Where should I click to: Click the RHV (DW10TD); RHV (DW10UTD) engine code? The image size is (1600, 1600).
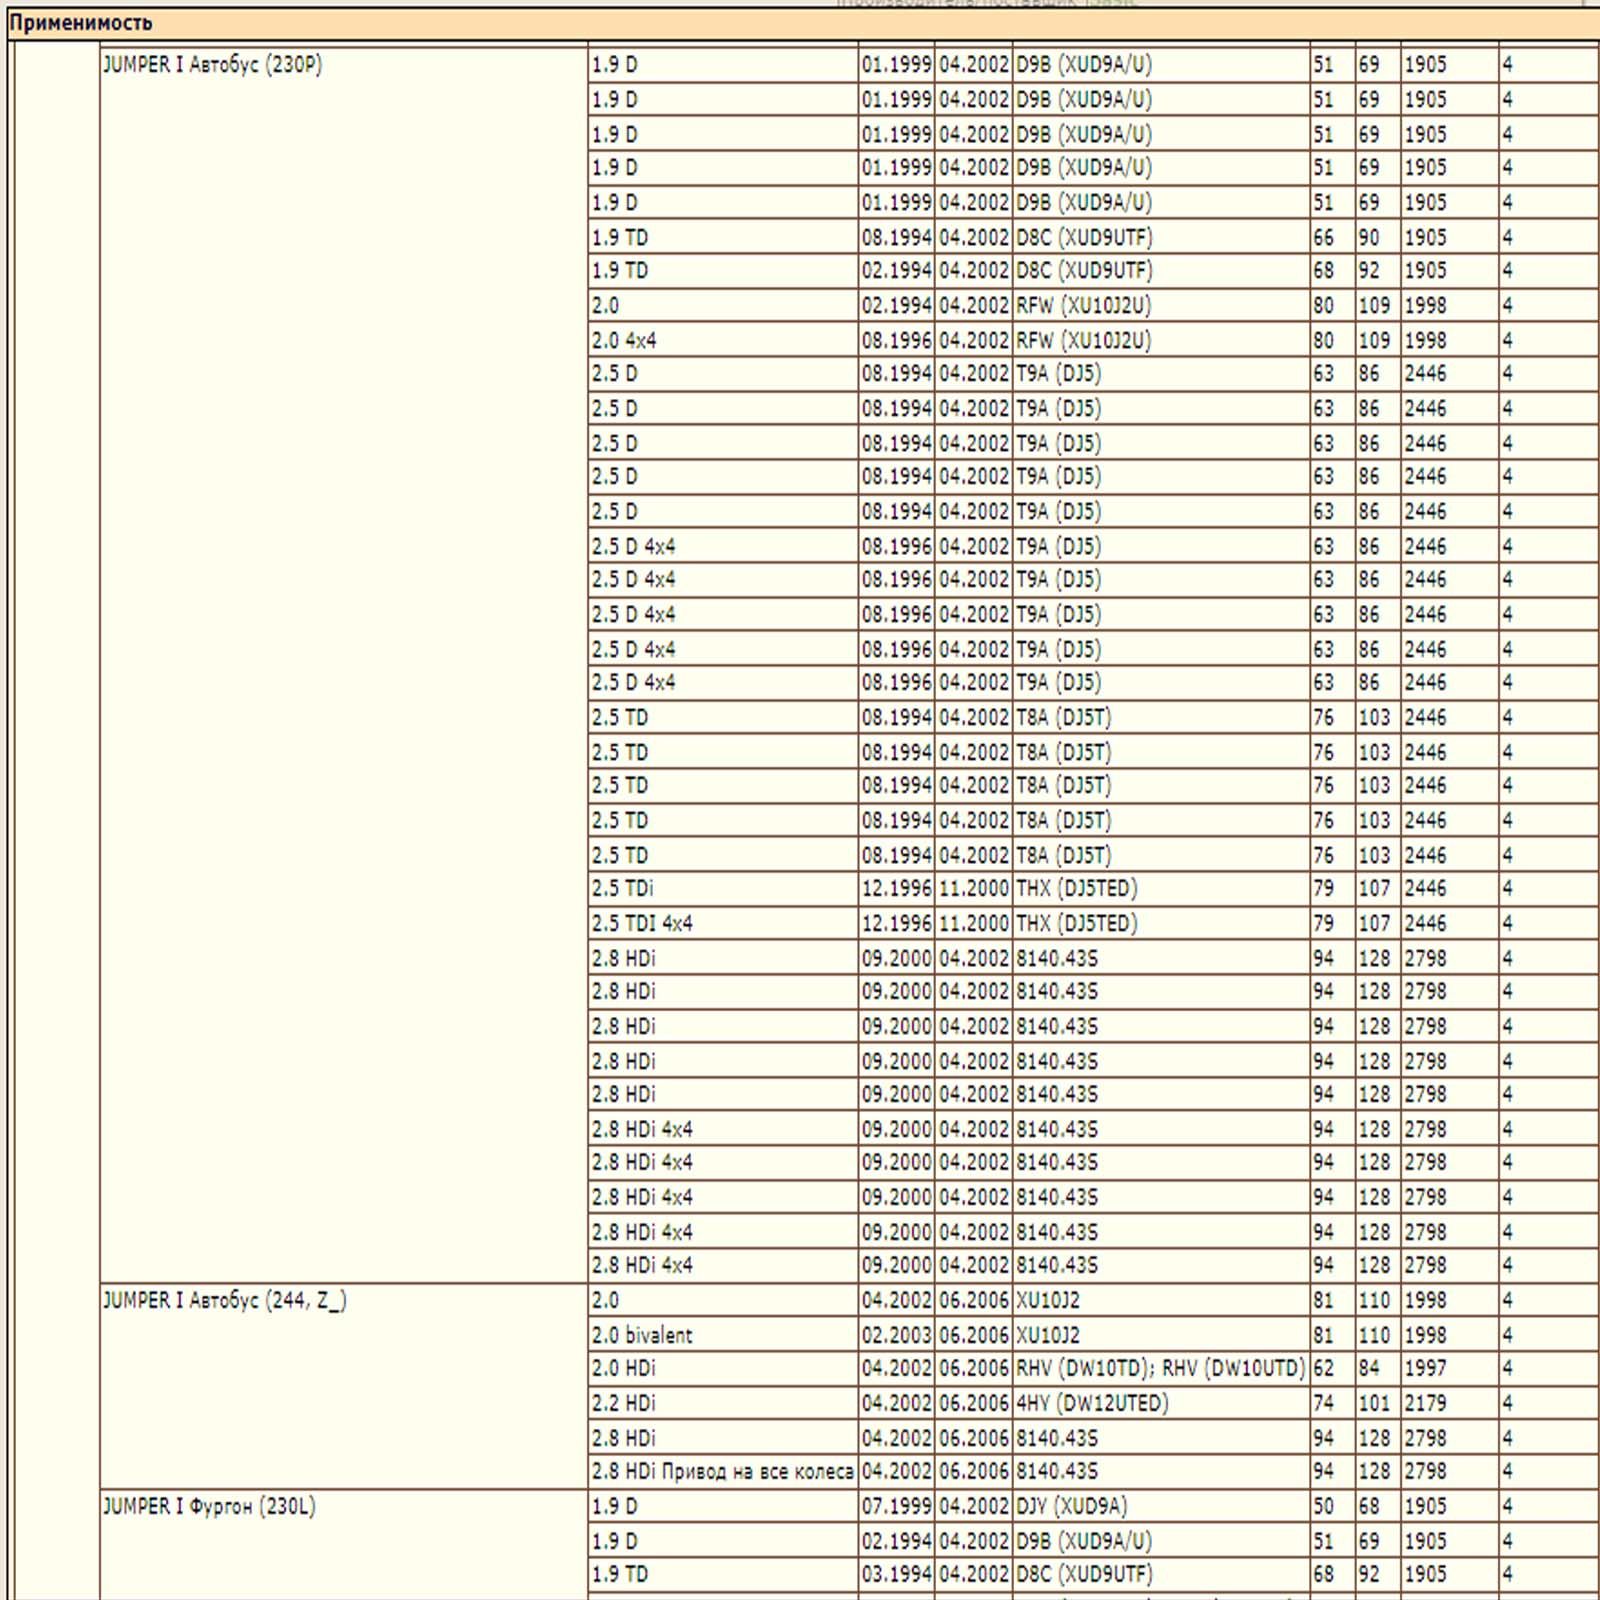point(1161,1368)
